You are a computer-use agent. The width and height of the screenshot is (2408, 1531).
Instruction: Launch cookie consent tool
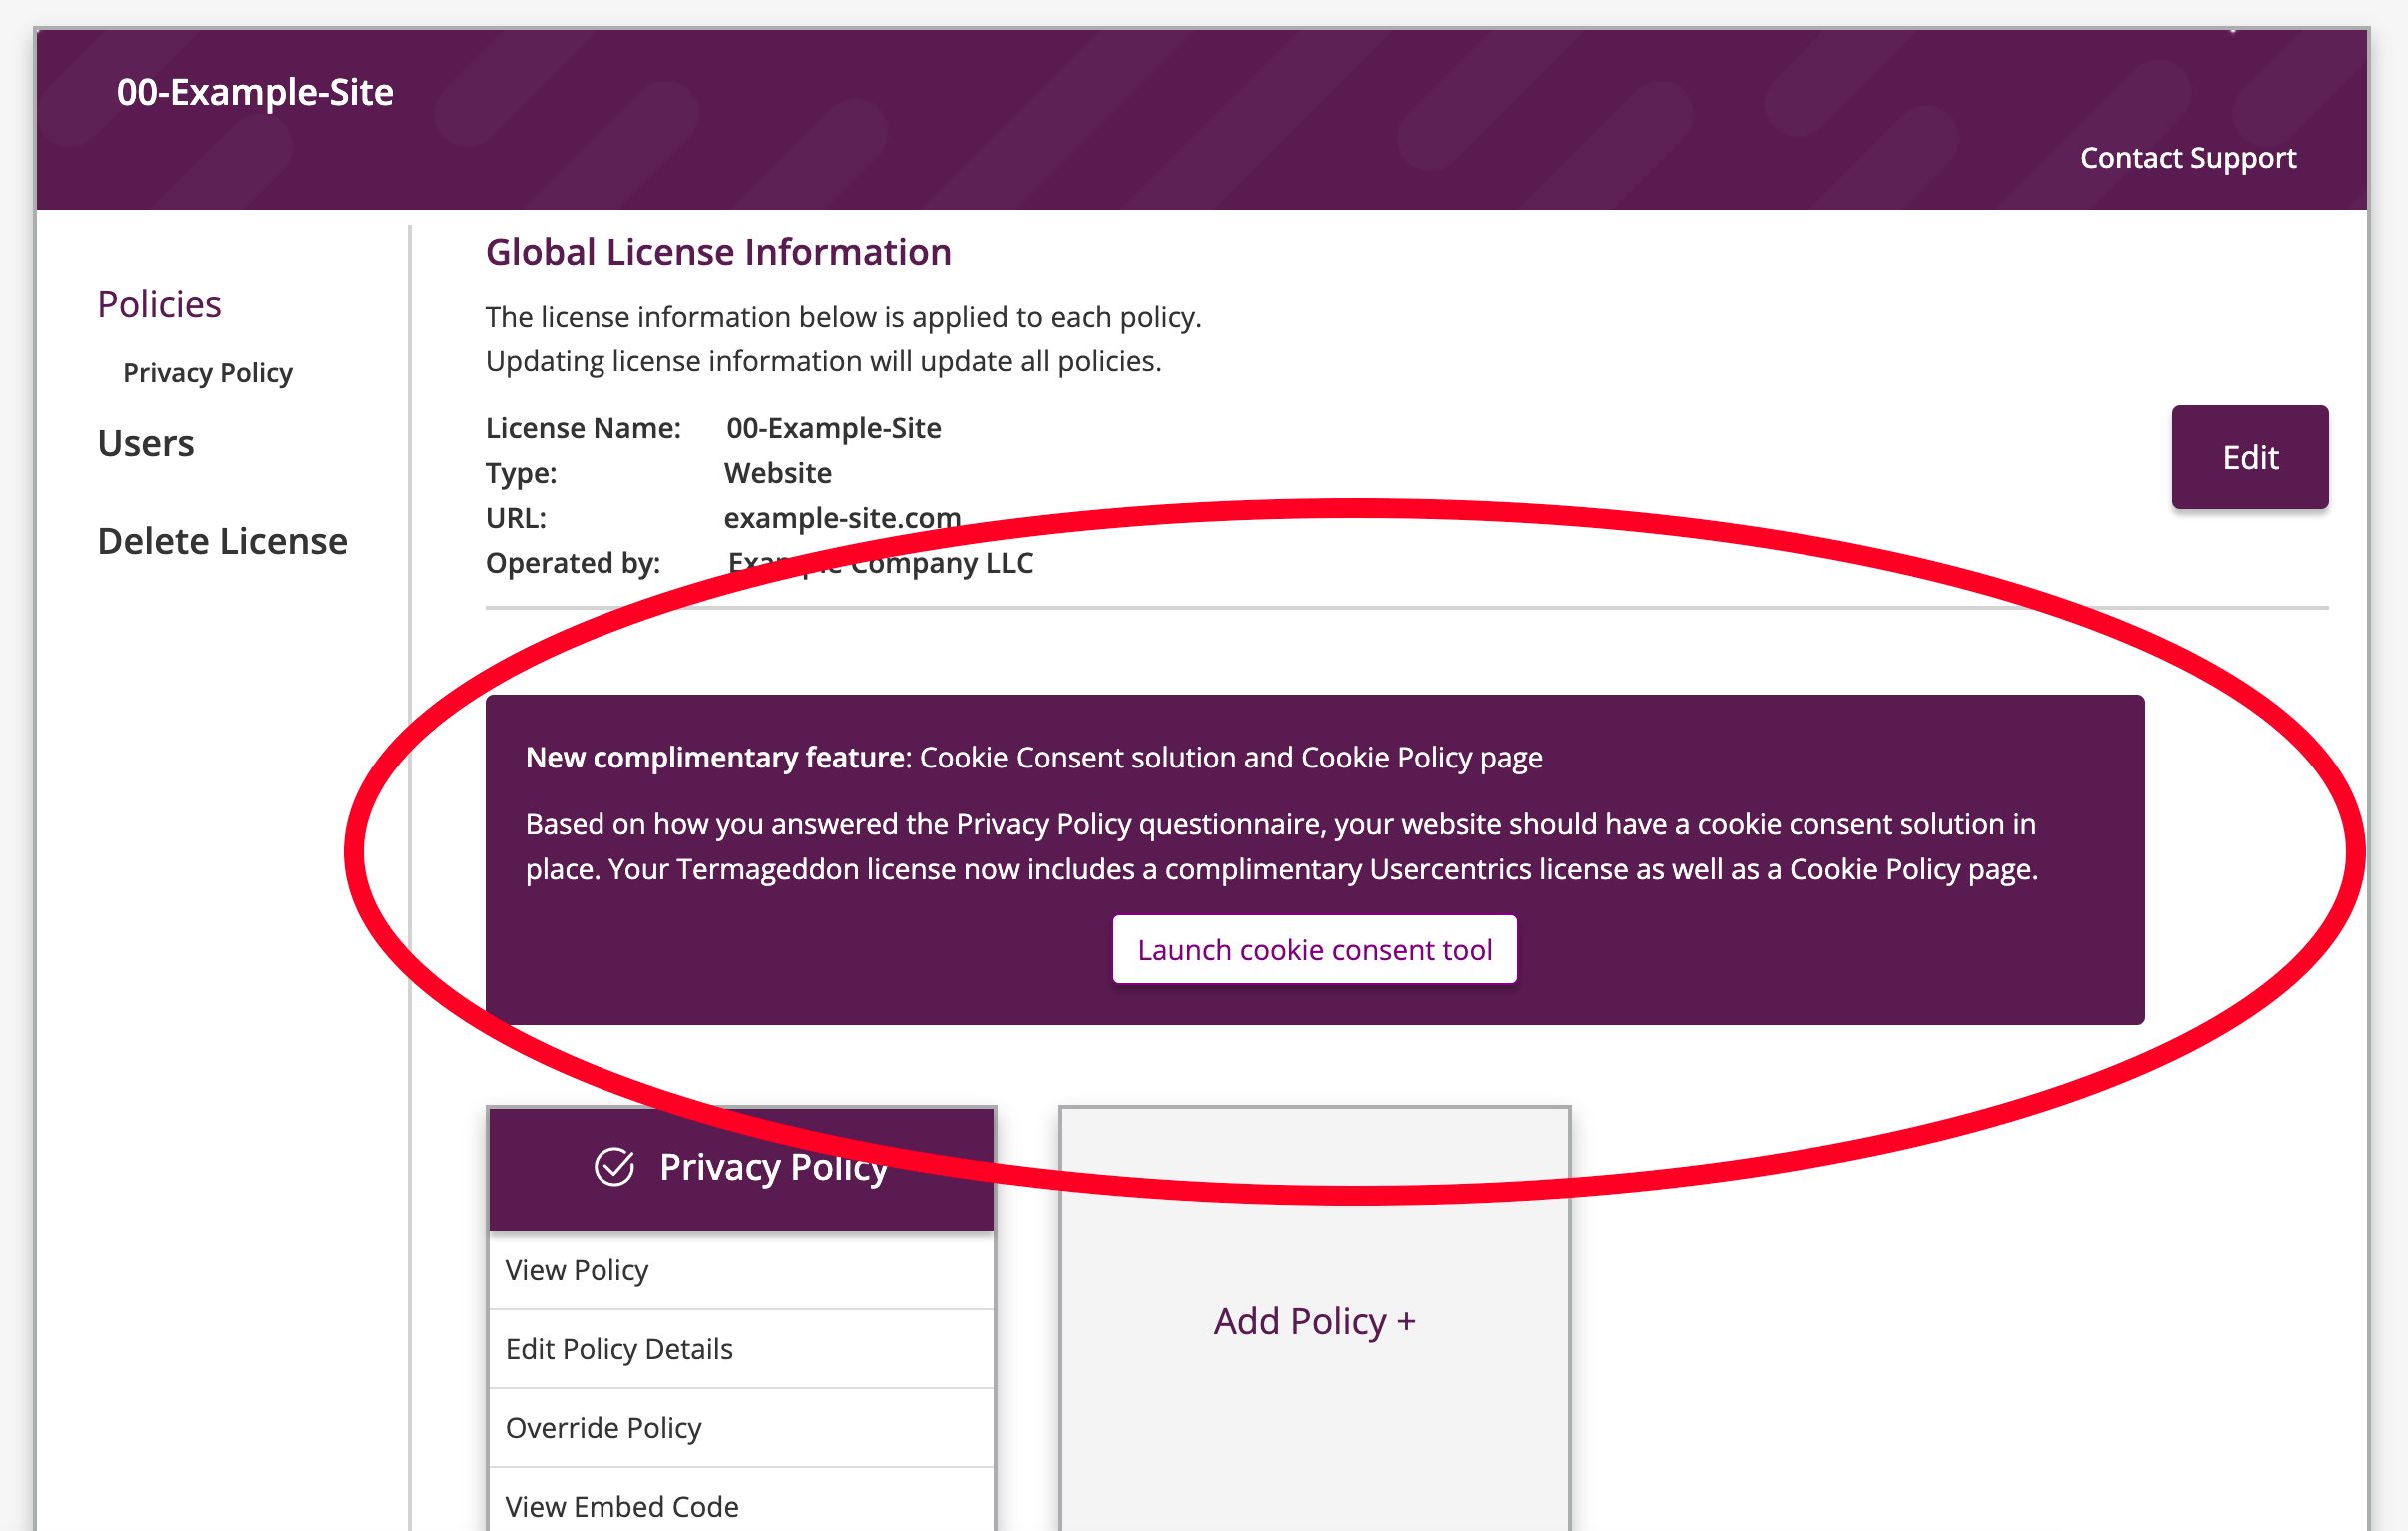pos(1314,949)
